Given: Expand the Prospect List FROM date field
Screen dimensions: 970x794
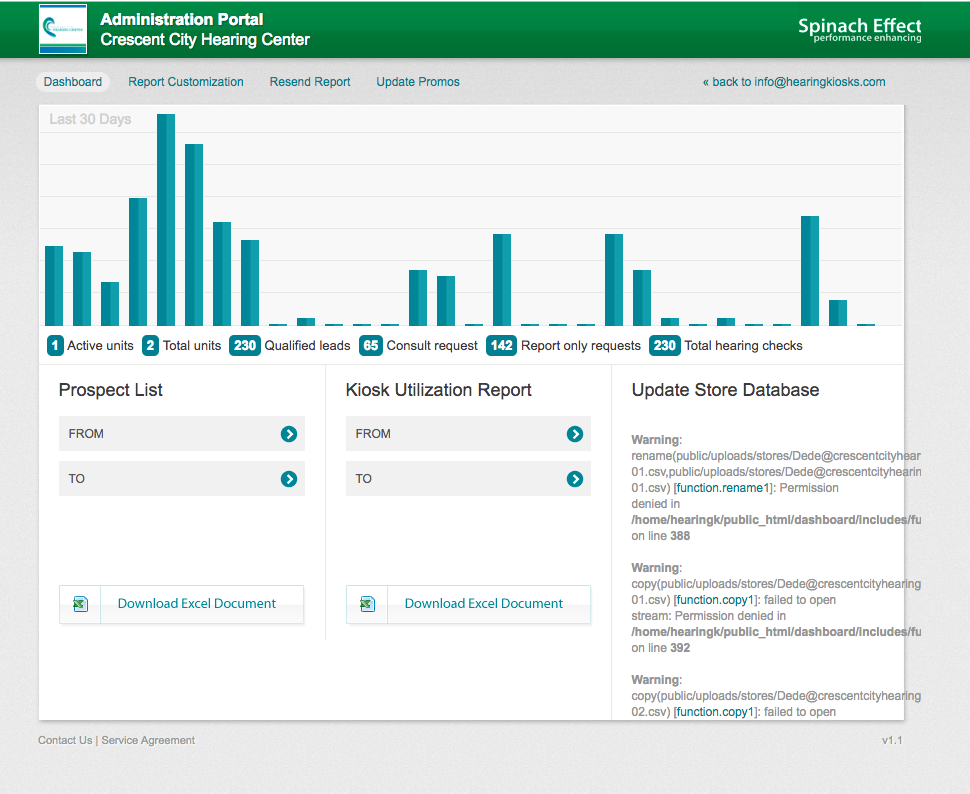Looking at the screenshot, I should coord(170,434).
